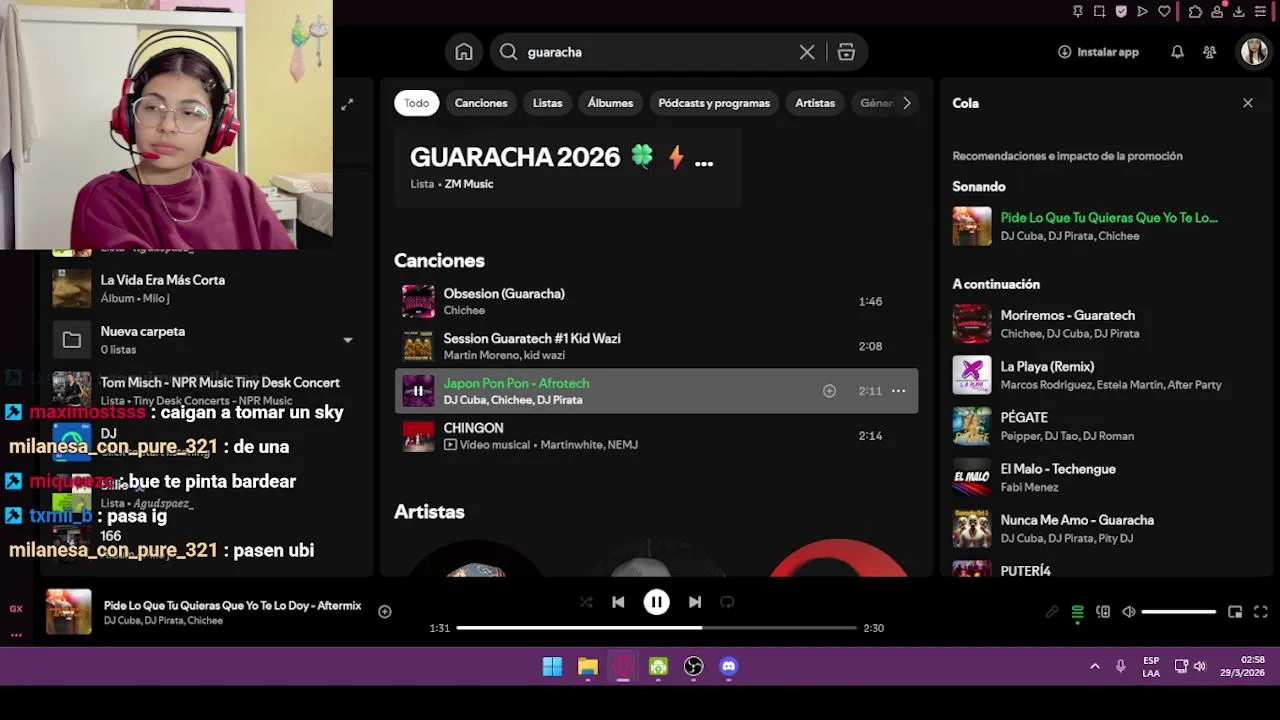Open Friend Activity people icon

(x=1210, y=52)
